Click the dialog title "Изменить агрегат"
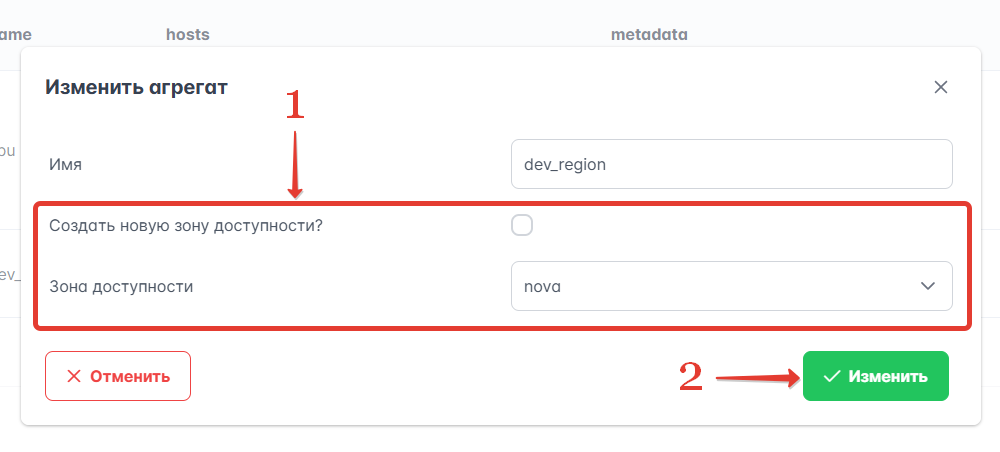The height and width of the screenshot is (452, 1000). 136,88
